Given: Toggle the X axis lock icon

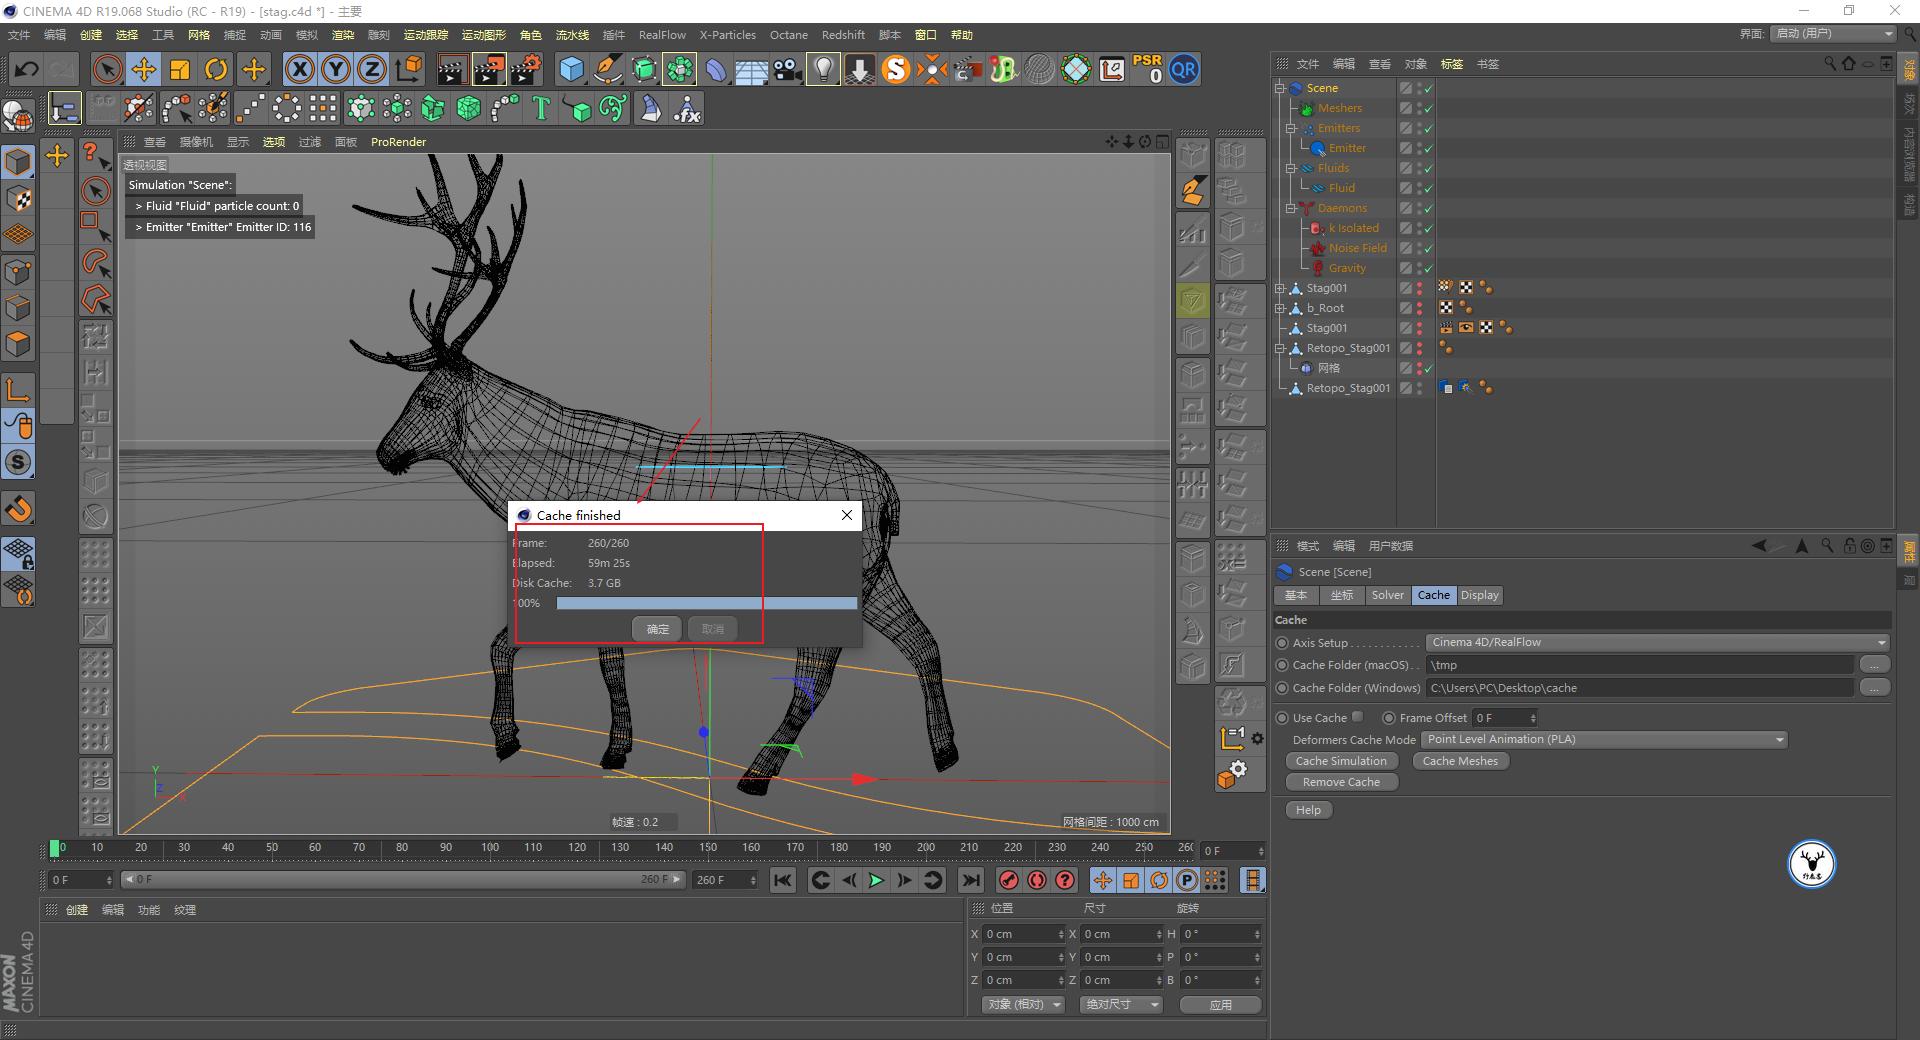Looking at the screenshot, I should tap(299, 69).
